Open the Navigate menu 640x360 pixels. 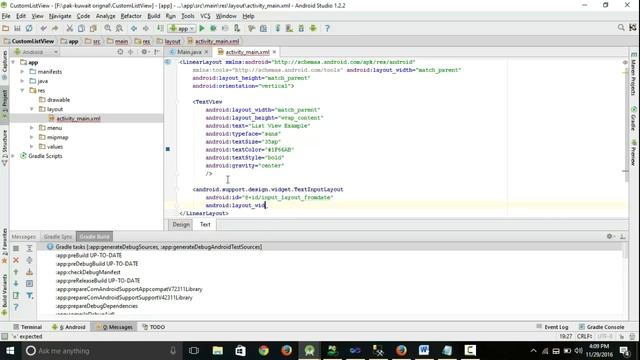(x=60, y=16)
